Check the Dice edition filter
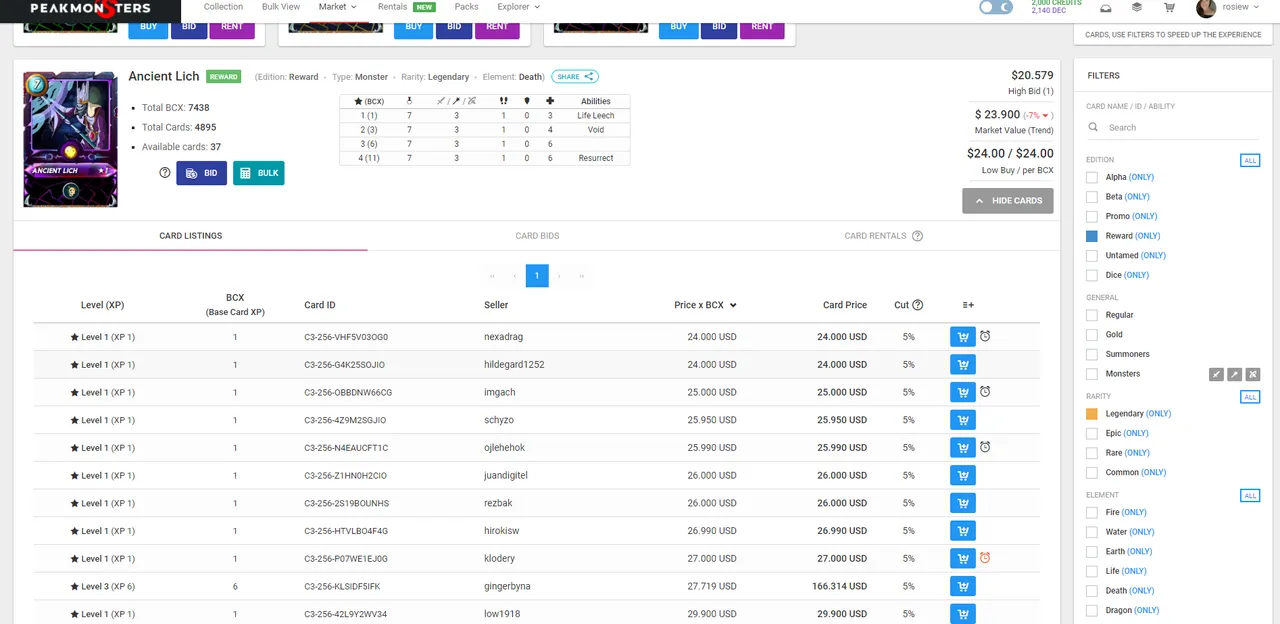This screenshot has height=624, width=1280. 1092,275
